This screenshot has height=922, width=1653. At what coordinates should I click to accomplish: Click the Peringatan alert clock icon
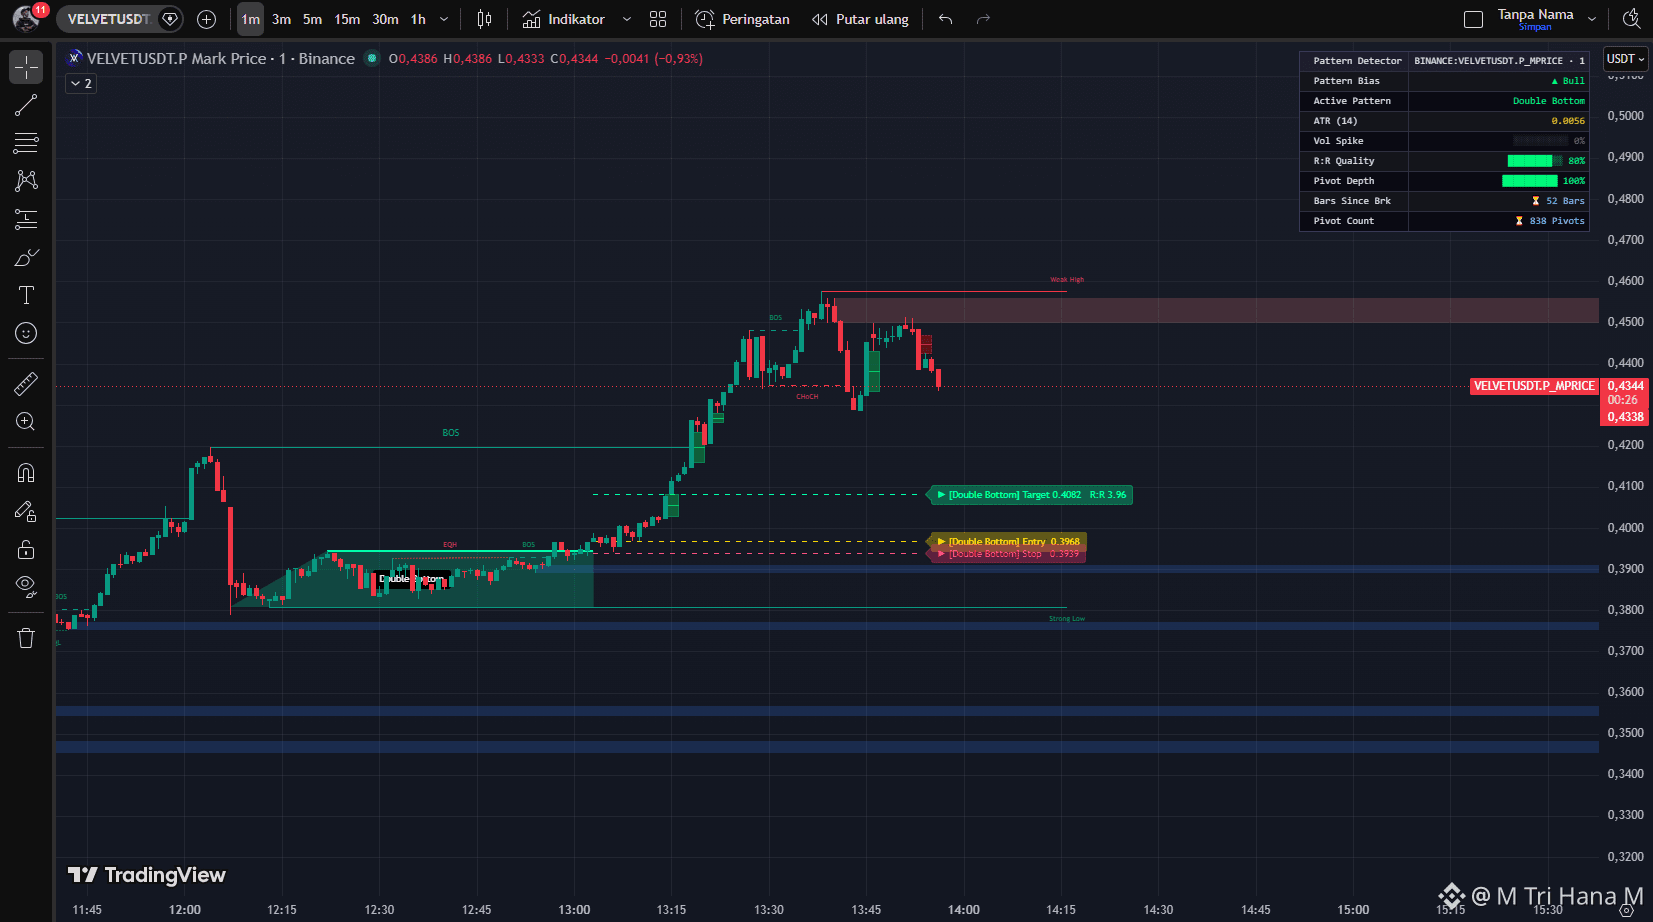click(x=705, y=19)
